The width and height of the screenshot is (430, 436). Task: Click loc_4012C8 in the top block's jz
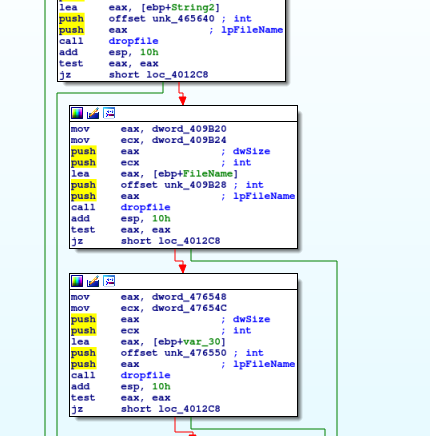tap(177, 75)
